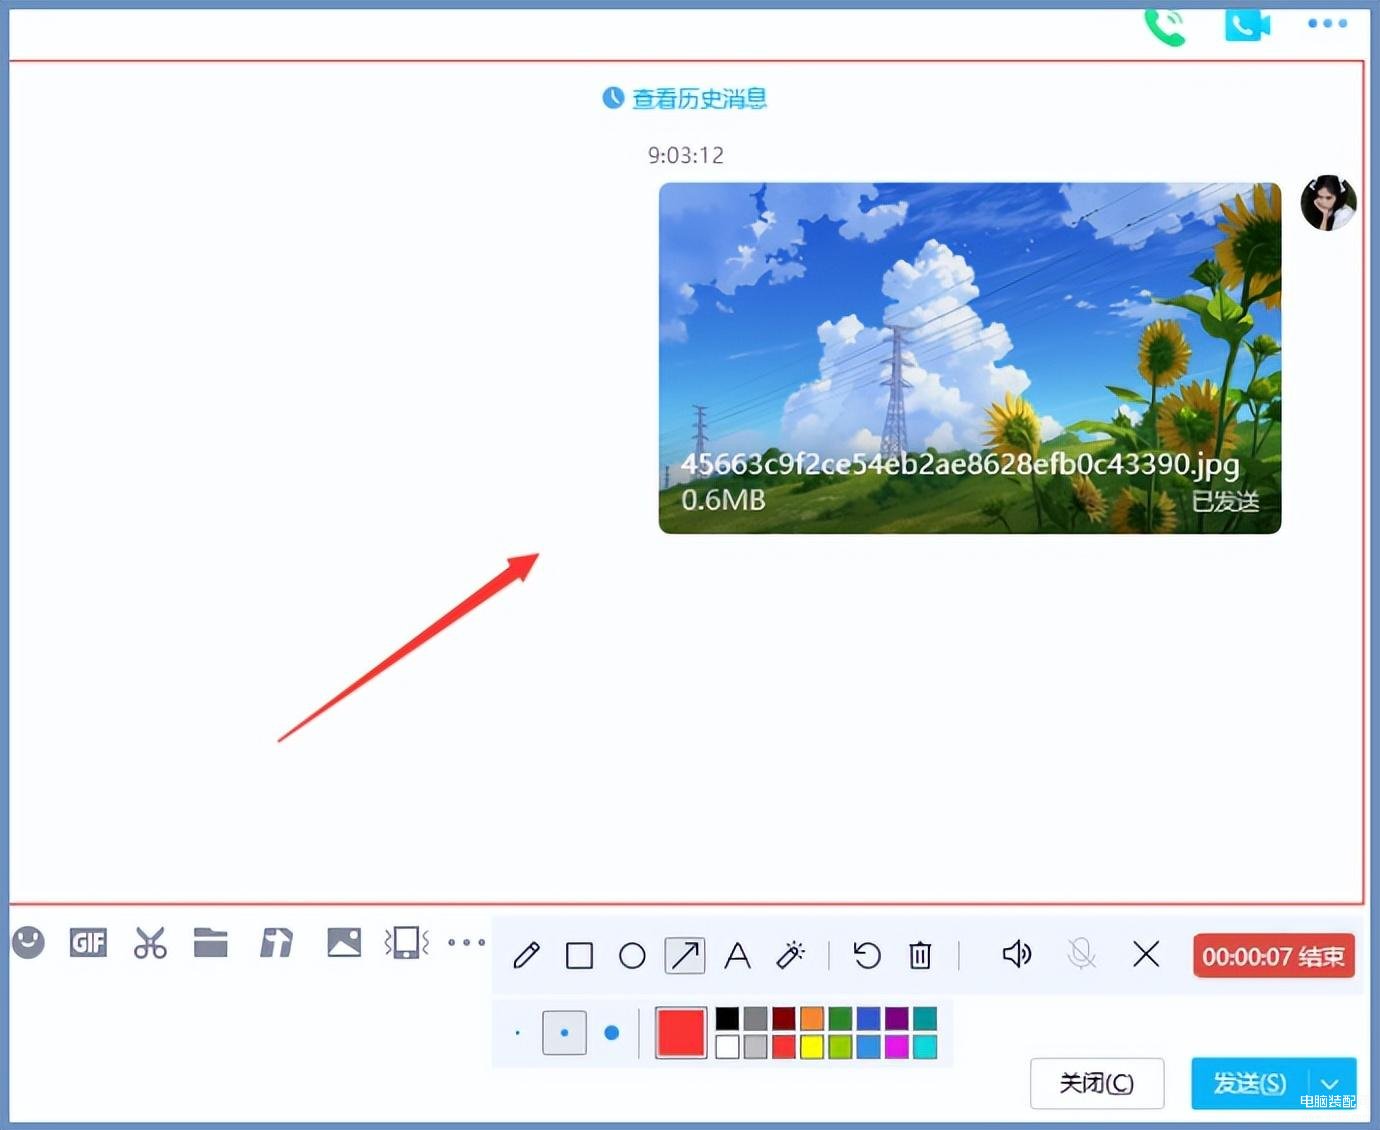Select the text annotation tool
The width and height of the screenshot is (1380, 1130).
click(x=738, y=956)
